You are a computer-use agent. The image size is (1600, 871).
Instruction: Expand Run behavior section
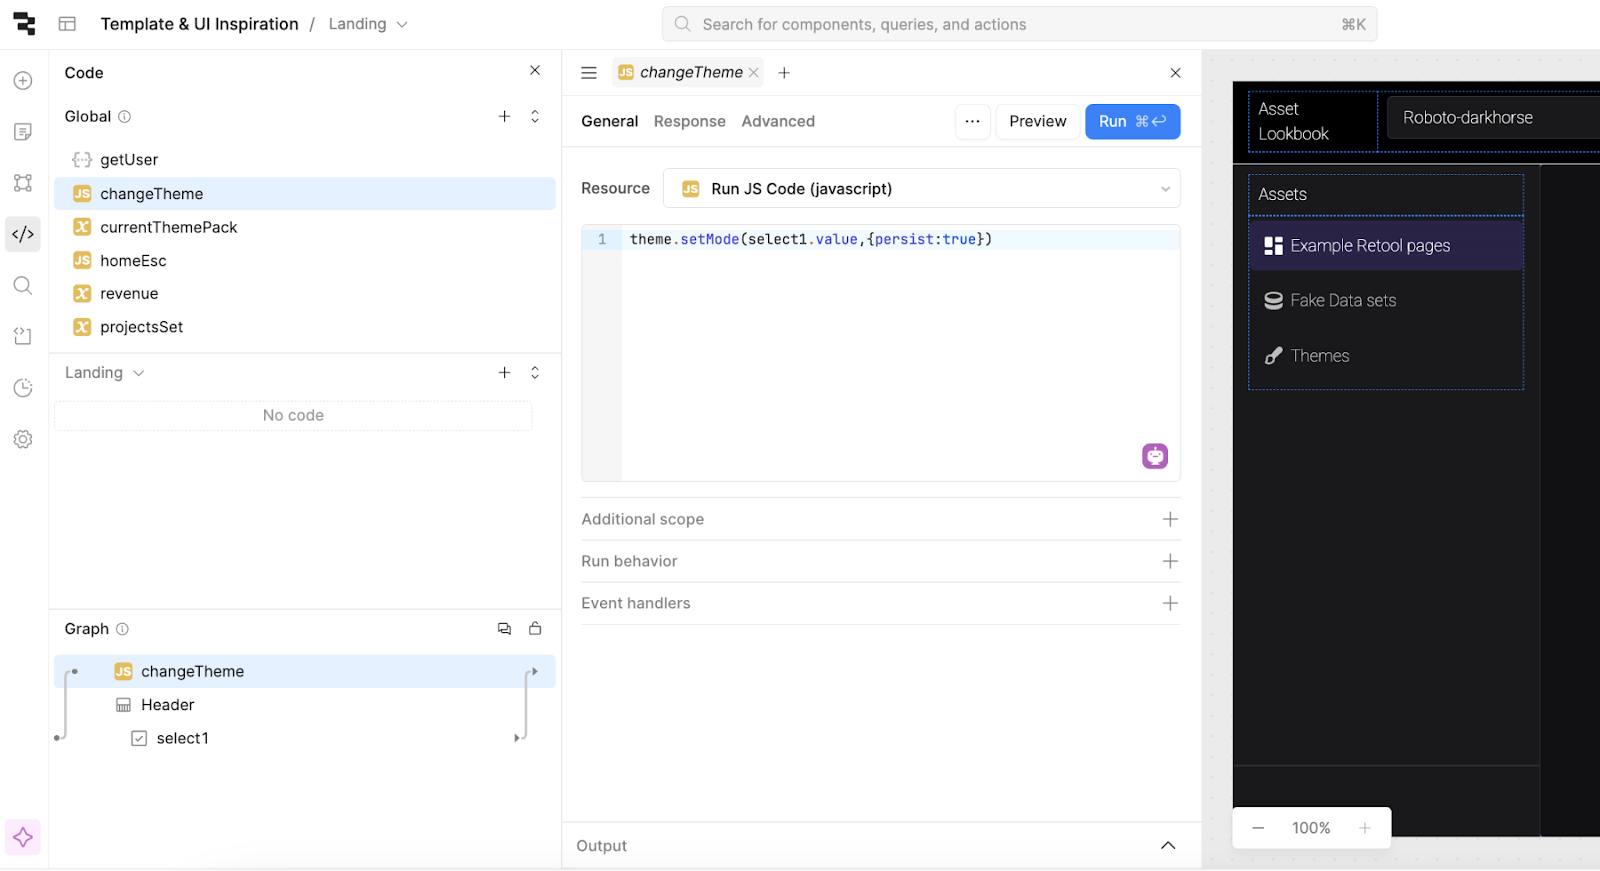[x=880, y=561]
